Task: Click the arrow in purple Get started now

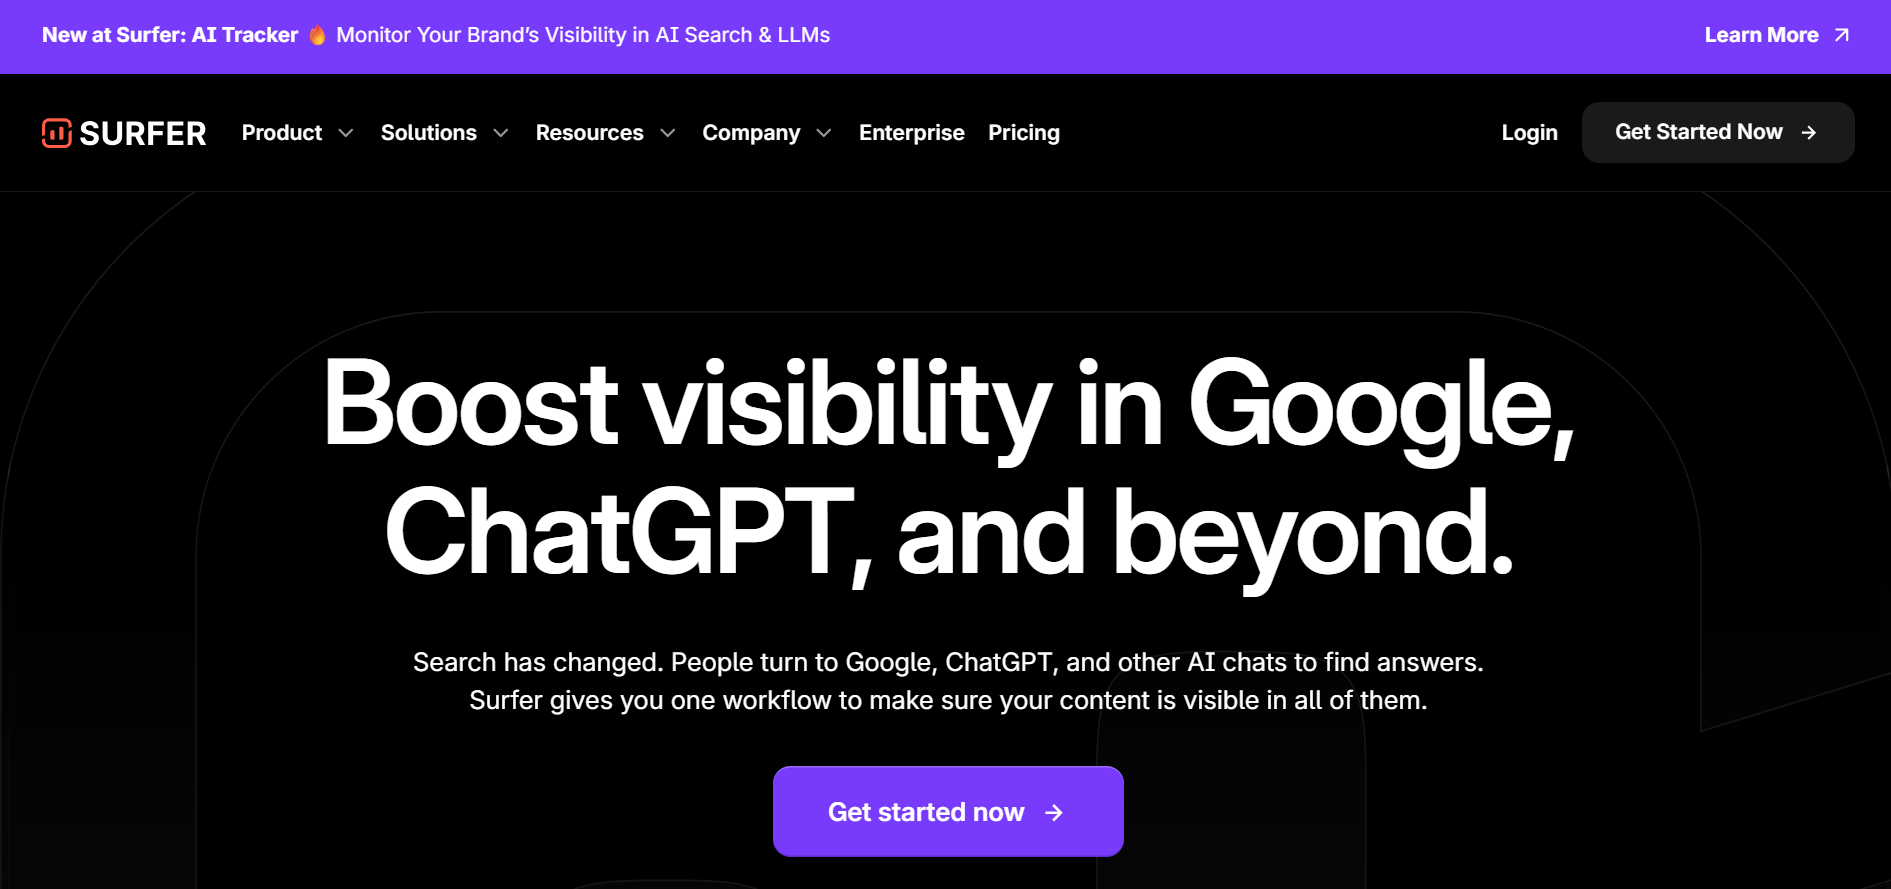Action: point(1054,813)
